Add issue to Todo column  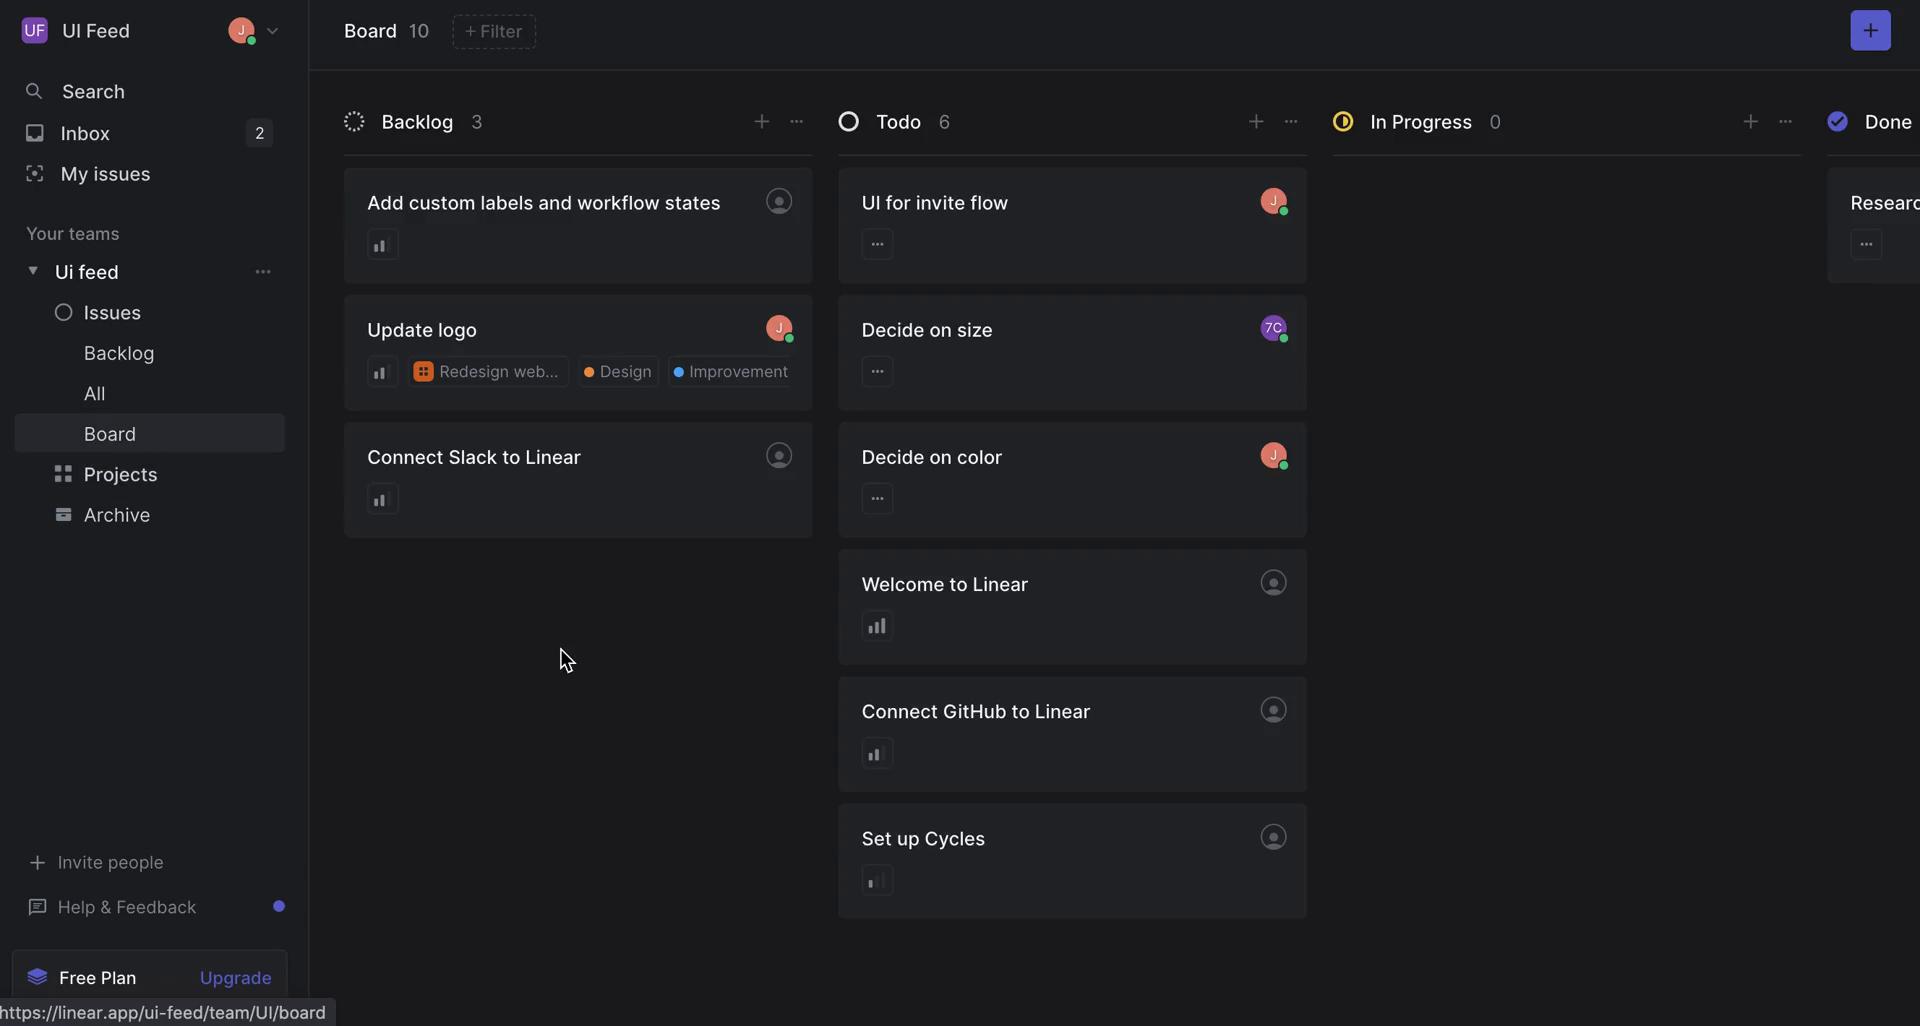[1256, 121]
